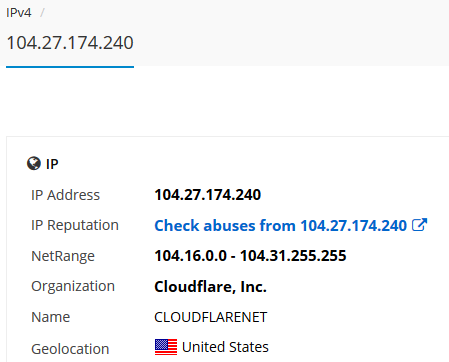Select the bold IP address value 104.27.174.240
449x362 pixels.
[207, 195]
